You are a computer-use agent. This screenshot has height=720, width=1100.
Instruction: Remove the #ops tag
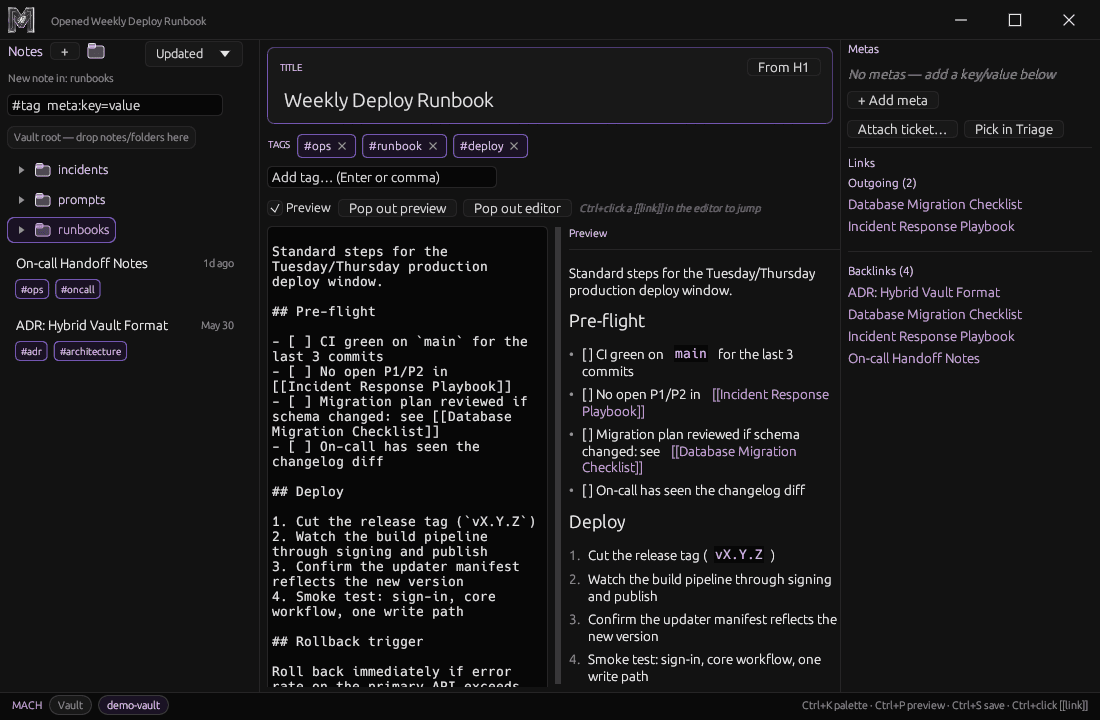(342, 146)
